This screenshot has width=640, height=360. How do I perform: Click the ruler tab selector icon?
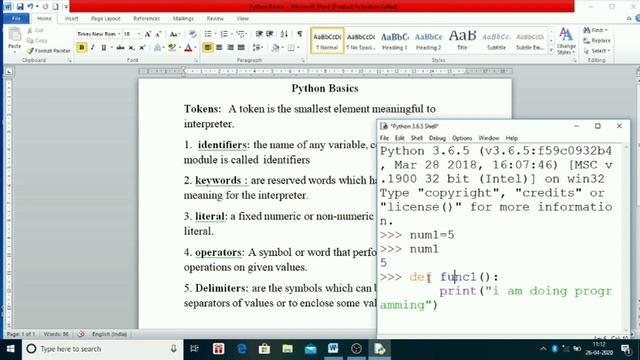click(x=9, y=72)
